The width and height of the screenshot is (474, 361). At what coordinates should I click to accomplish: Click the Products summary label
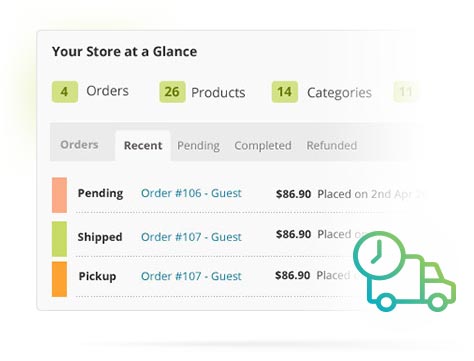pyautogui.click(x=218, y=93)
